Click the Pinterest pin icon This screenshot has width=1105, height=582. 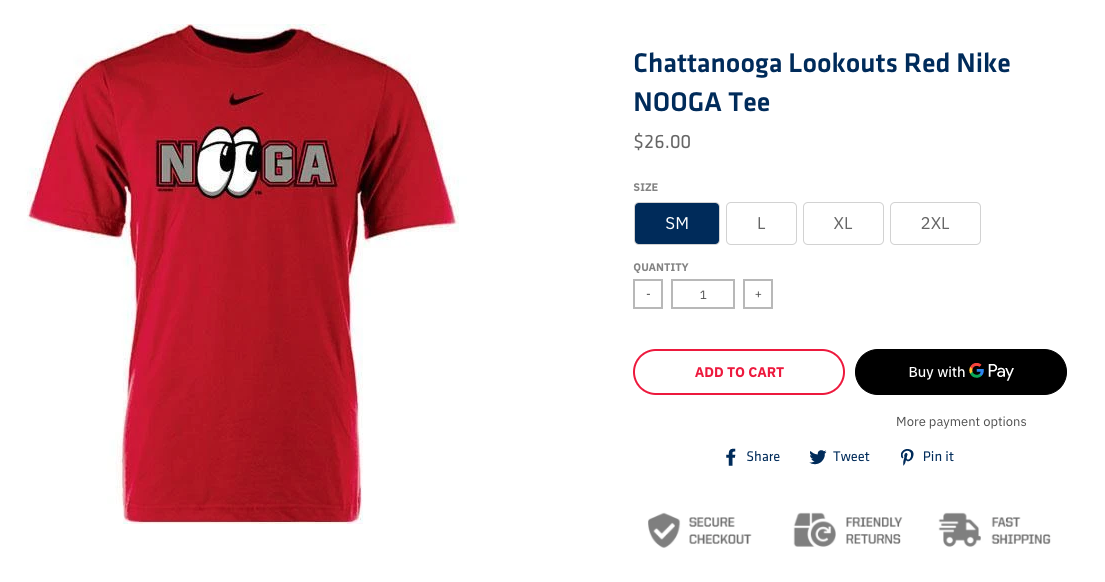[906, 457]
